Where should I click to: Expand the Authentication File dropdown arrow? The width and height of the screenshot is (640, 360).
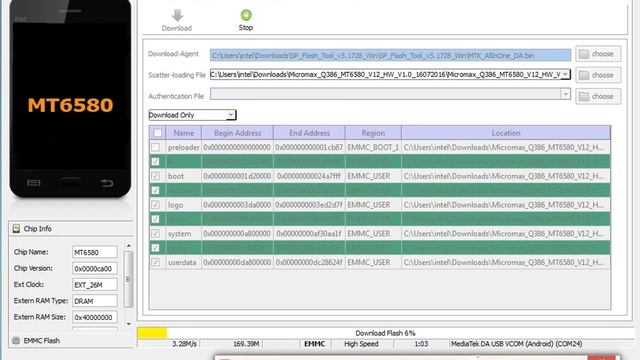pos(565,94)
